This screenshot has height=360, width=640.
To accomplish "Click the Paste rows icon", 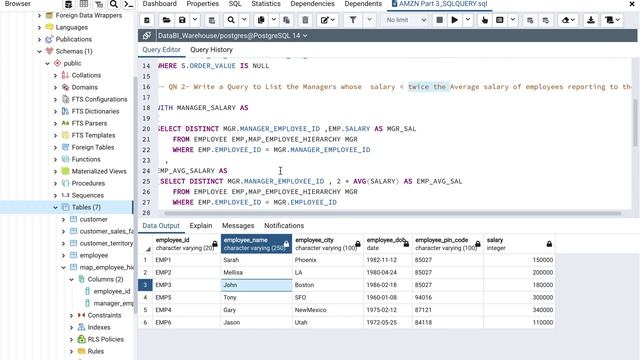I will (x=287, y=20).
